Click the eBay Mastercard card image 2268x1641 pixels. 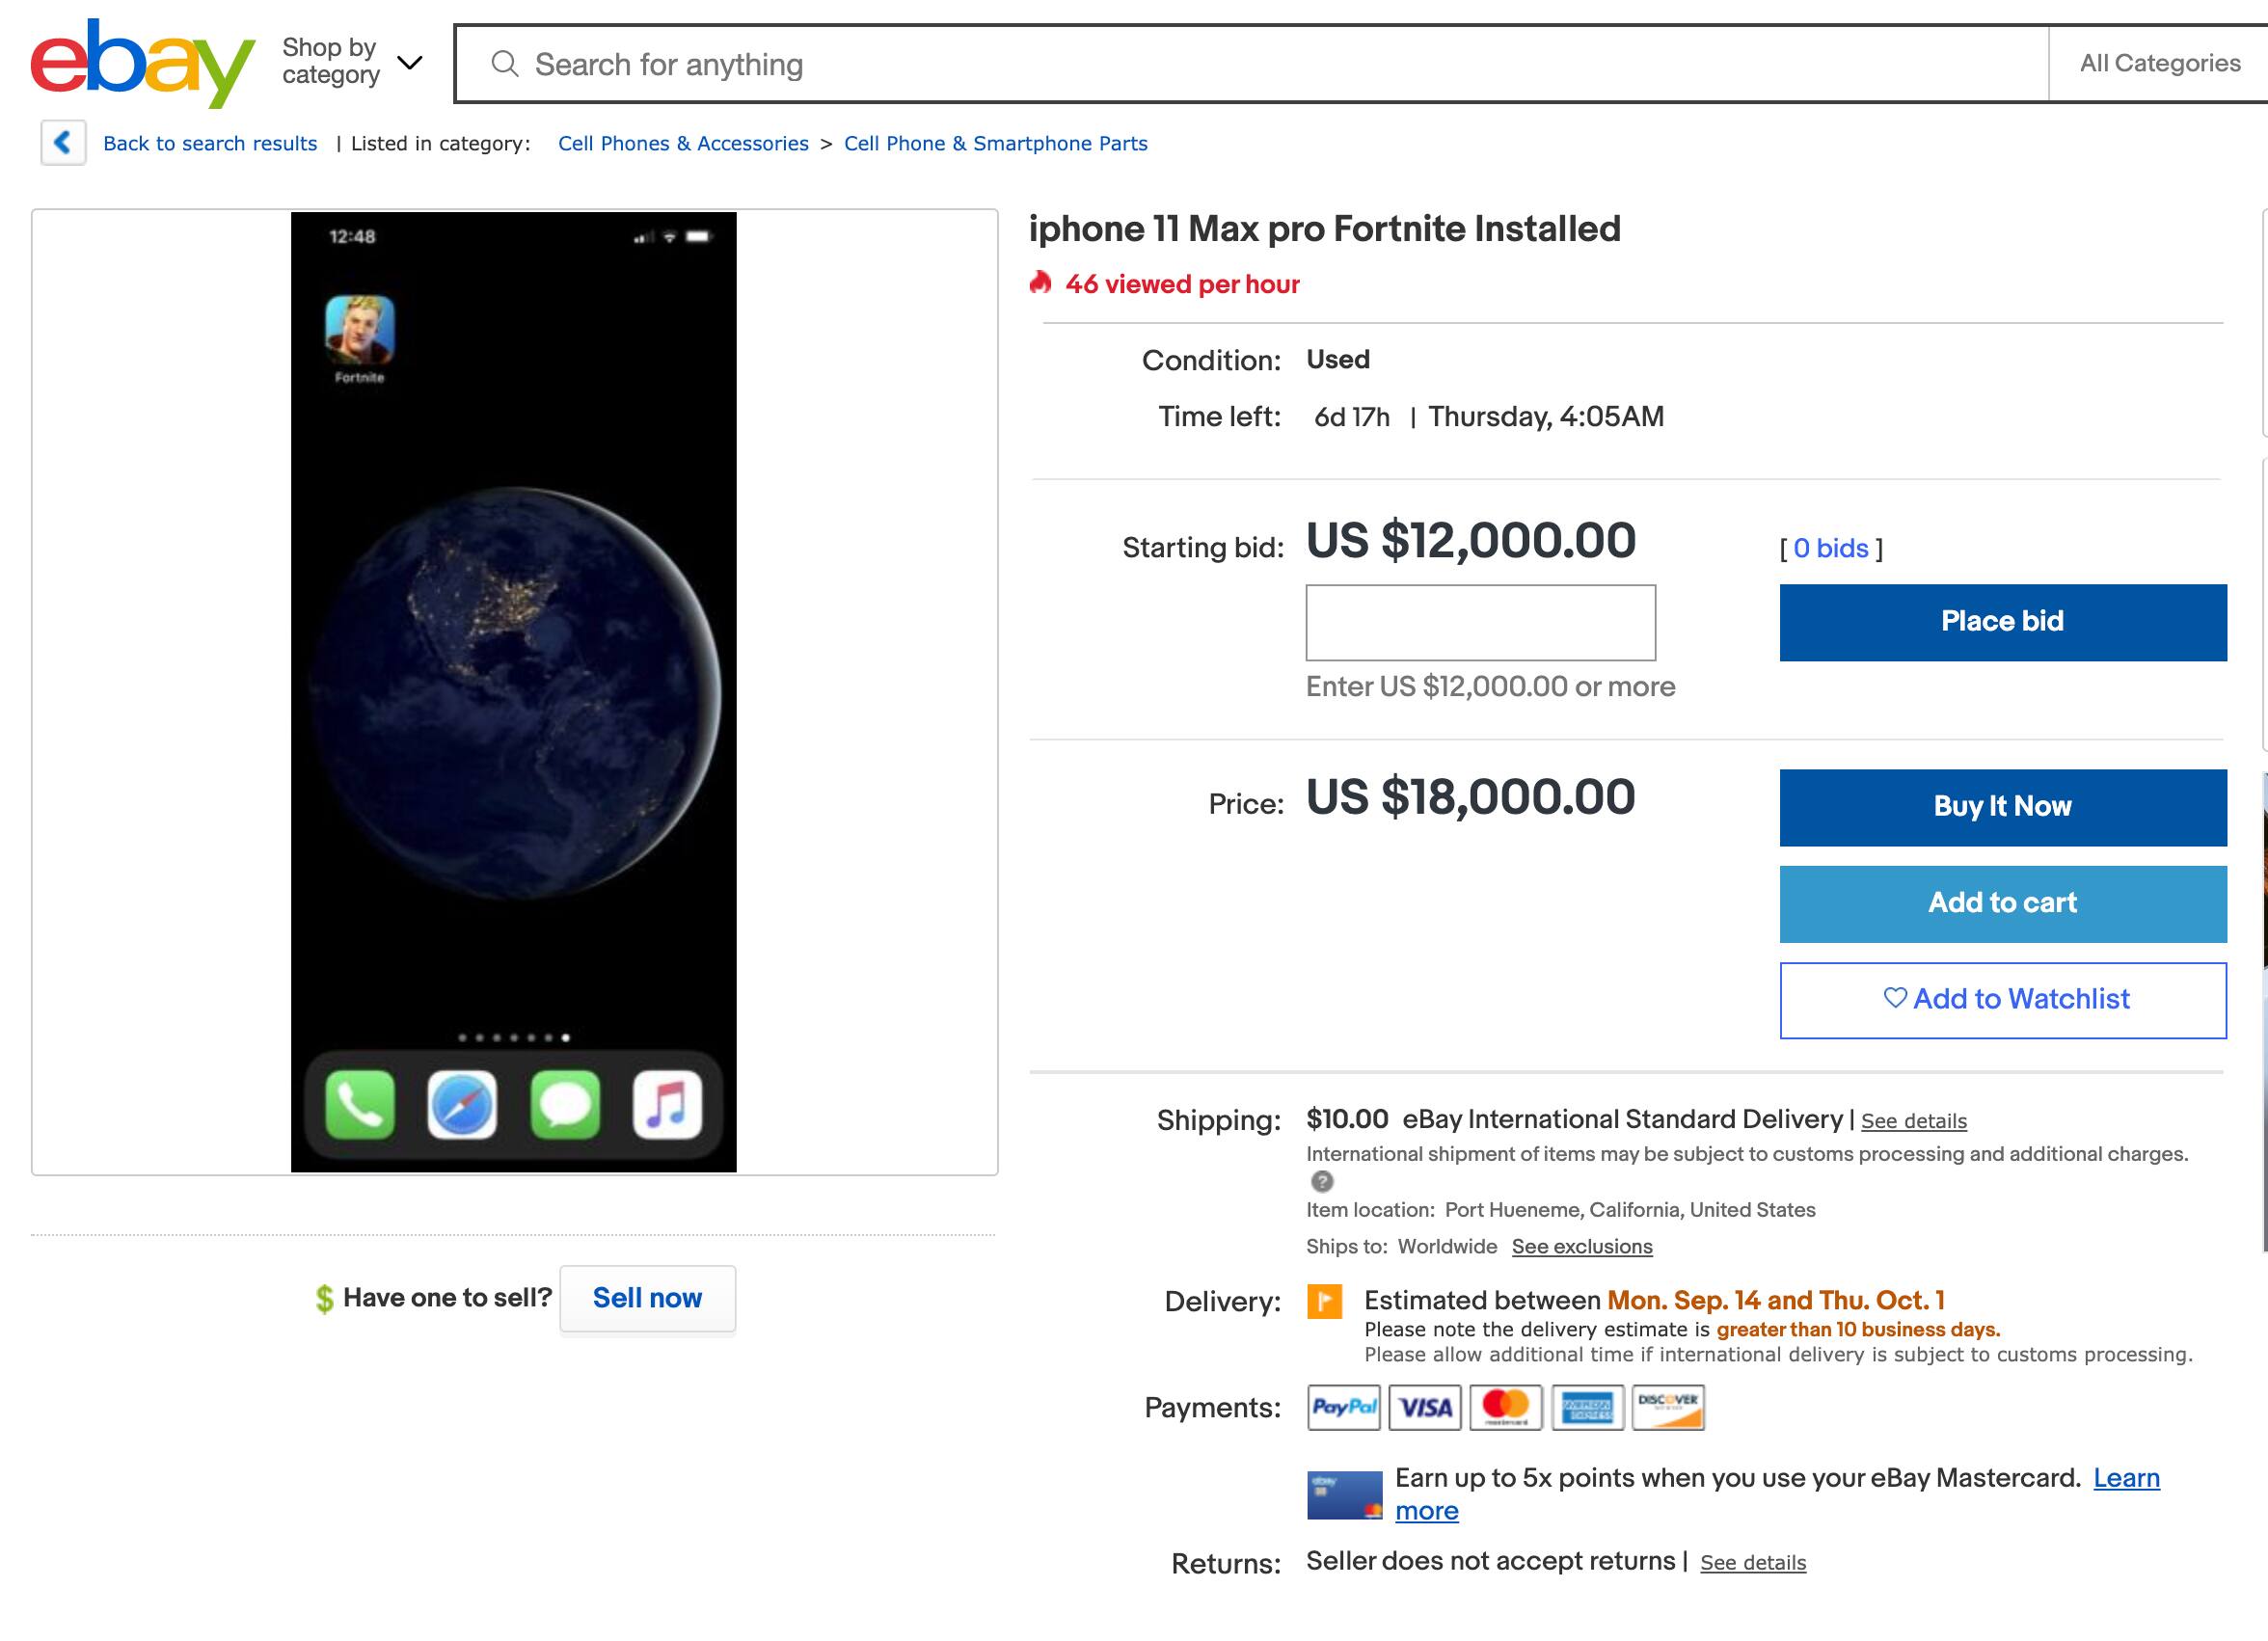[x=1344, y=1494]
